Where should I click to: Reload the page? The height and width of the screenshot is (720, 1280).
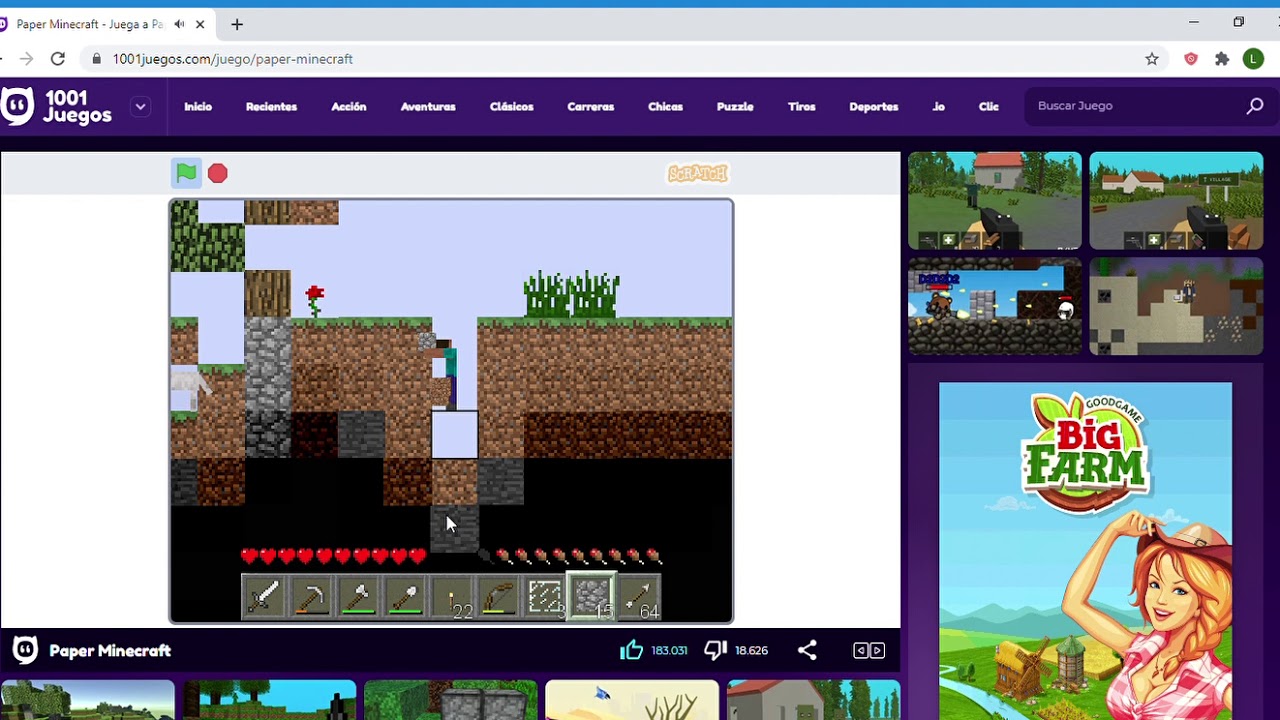point(58,59)
